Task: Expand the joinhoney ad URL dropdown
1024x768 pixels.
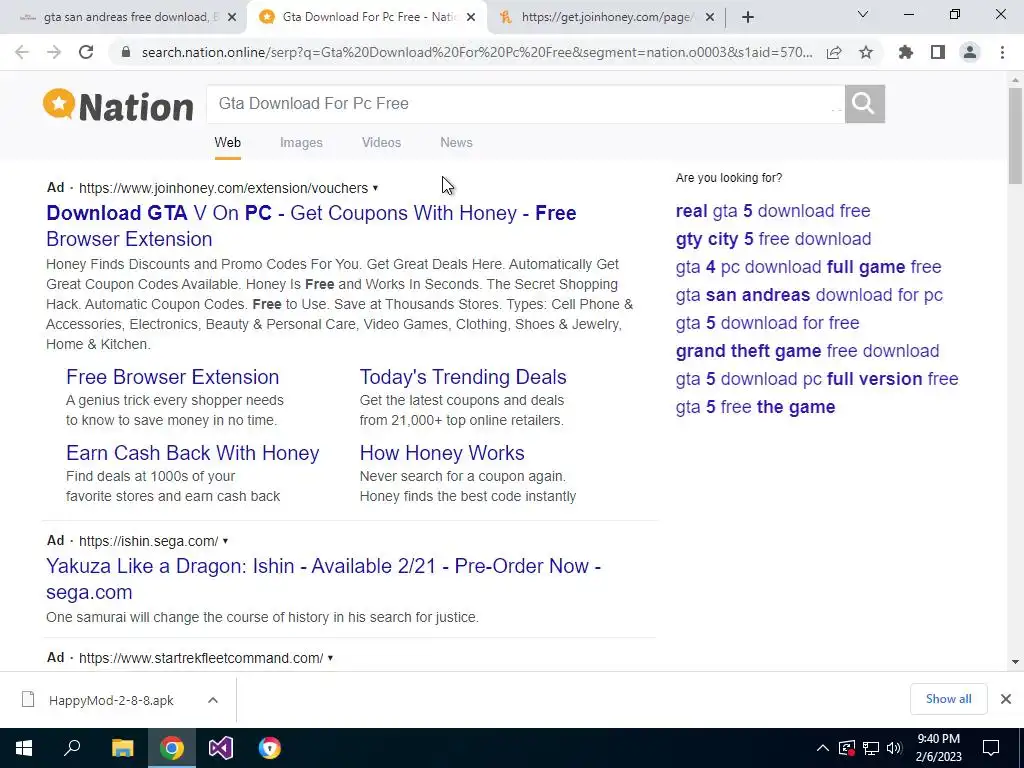Action: [376, 188]
